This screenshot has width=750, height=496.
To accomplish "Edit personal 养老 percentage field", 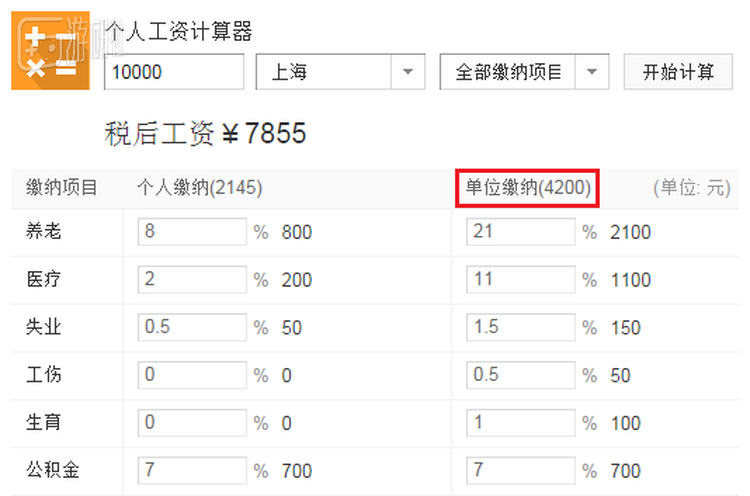I will (x=192, y=232).
